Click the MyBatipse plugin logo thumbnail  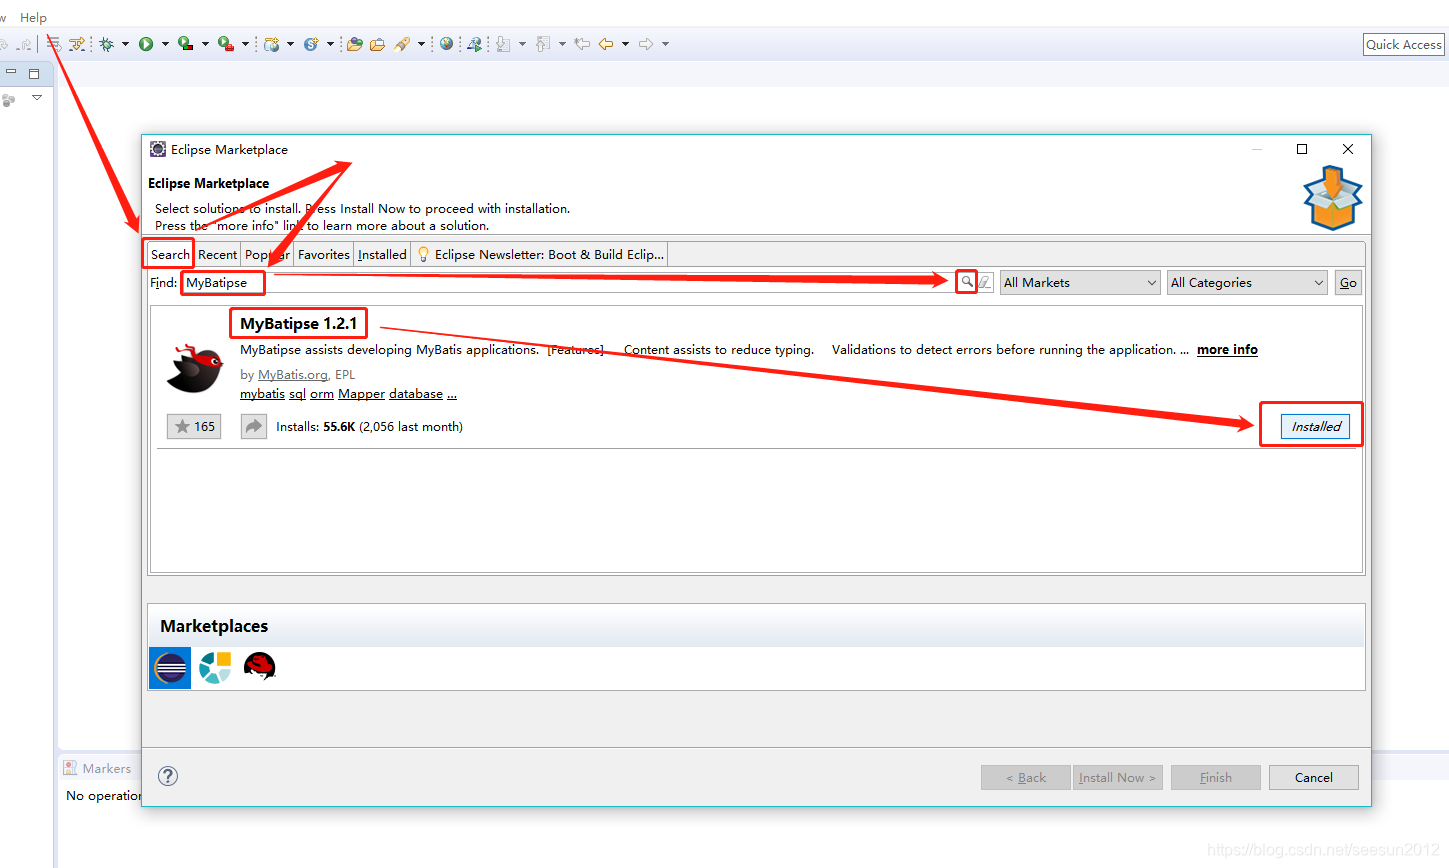tap(193, 367)
